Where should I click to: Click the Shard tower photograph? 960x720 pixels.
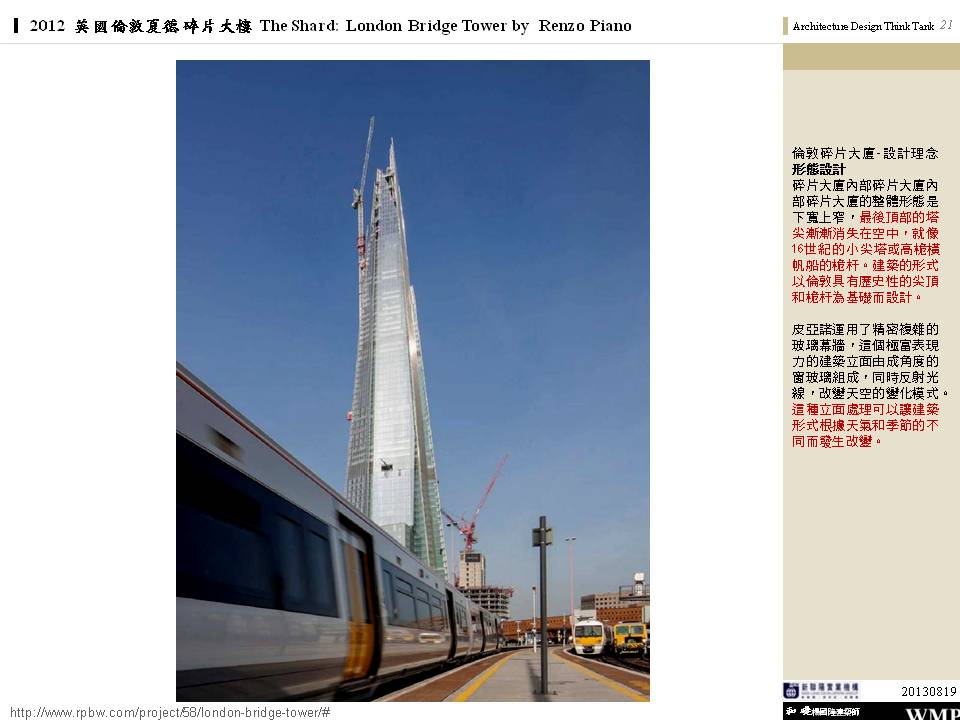point(413,380)
